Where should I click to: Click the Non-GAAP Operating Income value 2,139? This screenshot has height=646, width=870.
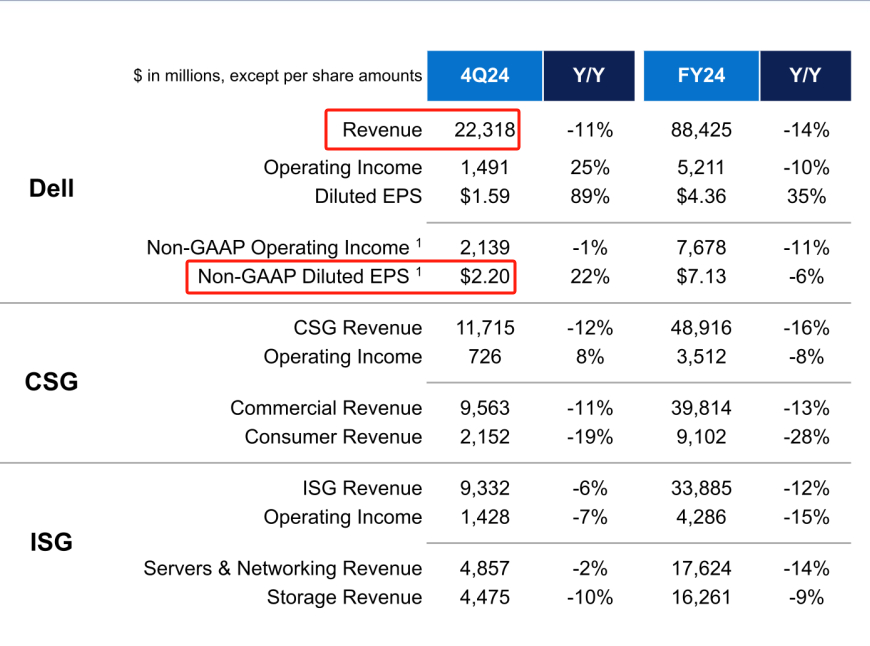[x=484, y=248]
